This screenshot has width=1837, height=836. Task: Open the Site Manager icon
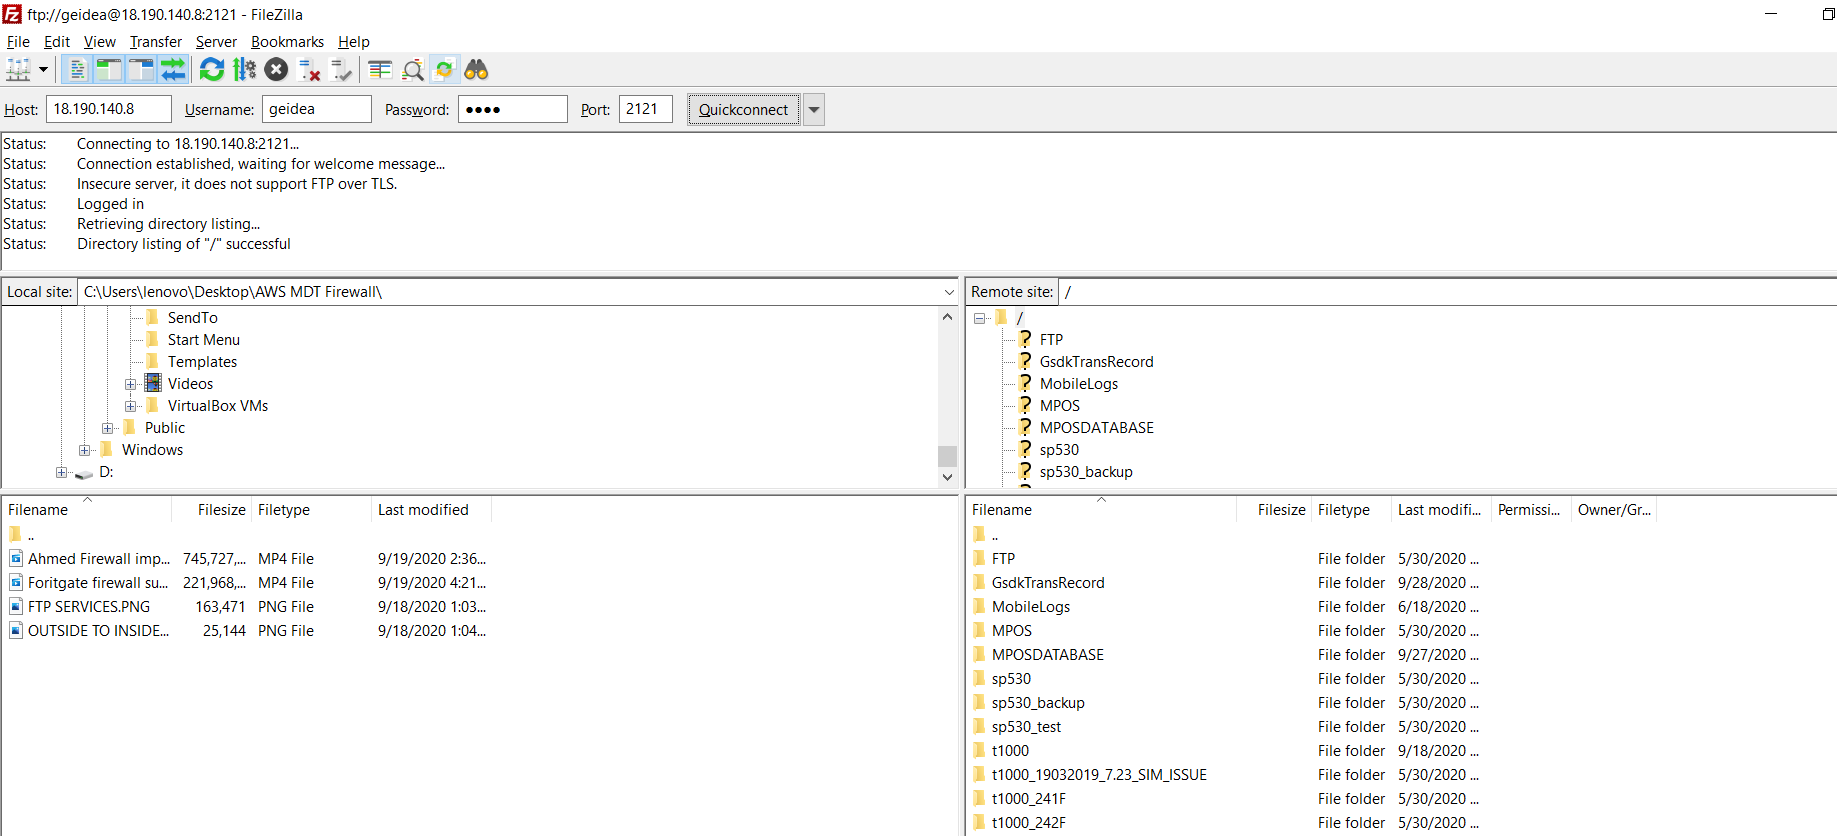click(x=18, y=70)
